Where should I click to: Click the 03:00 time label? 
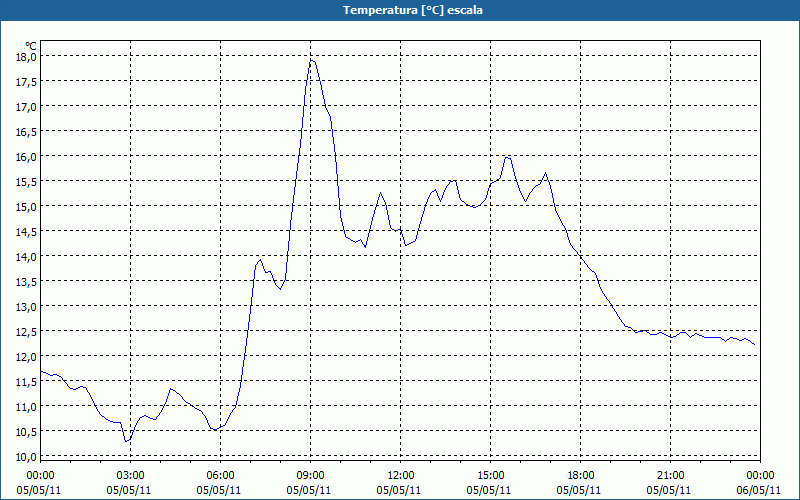(131, 476)
